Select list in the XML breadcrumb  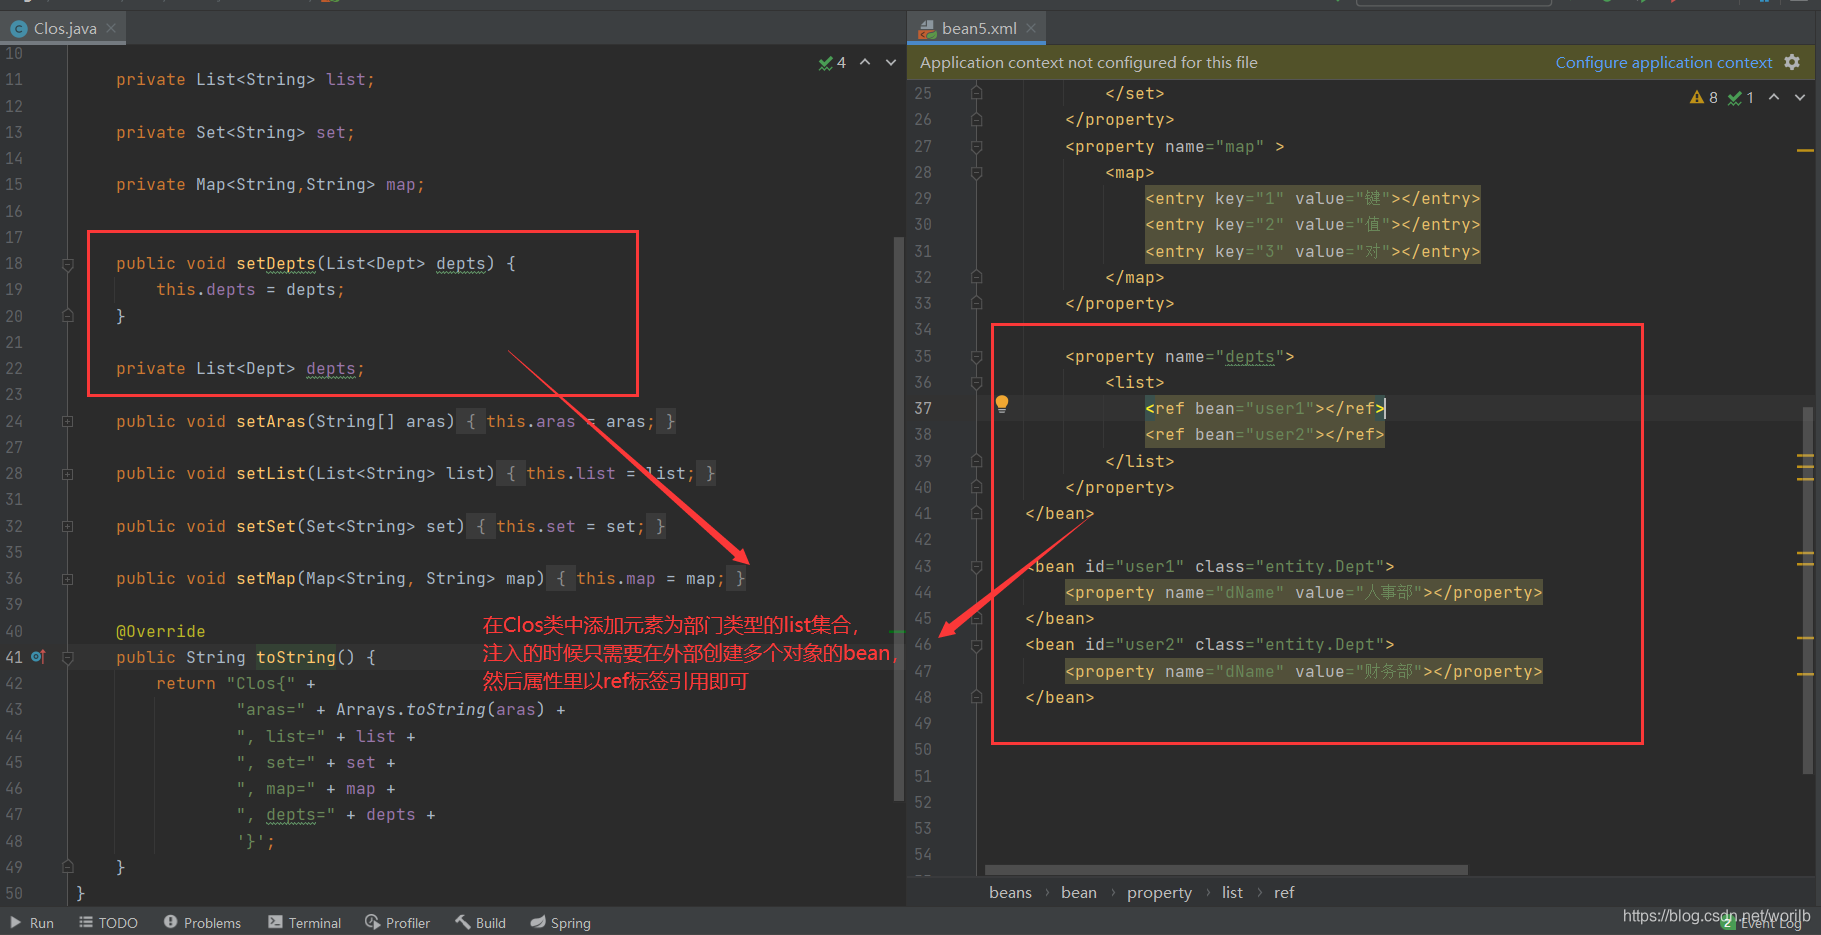pos(1232,892)
